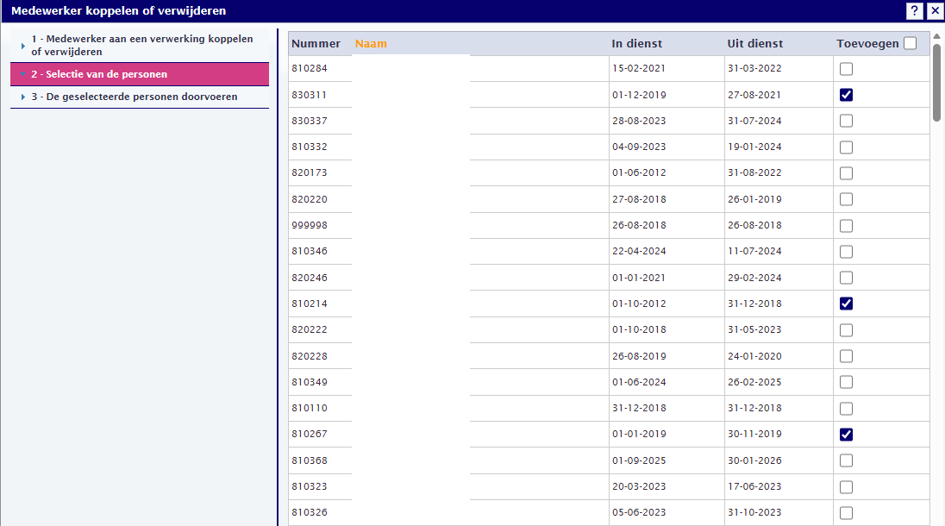Tick the Toevoegen header select-all checkbox
This screenshot has width=945, height=526.
click(910, 43)
